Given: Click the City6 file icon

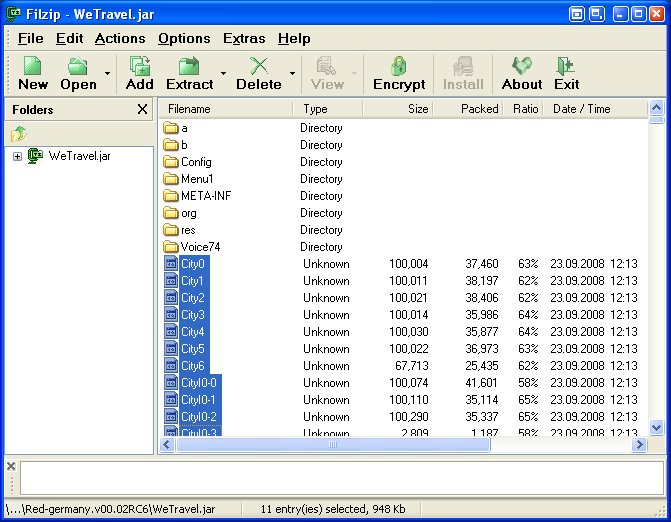Looking at the screenshot, I should coord(171,366).
